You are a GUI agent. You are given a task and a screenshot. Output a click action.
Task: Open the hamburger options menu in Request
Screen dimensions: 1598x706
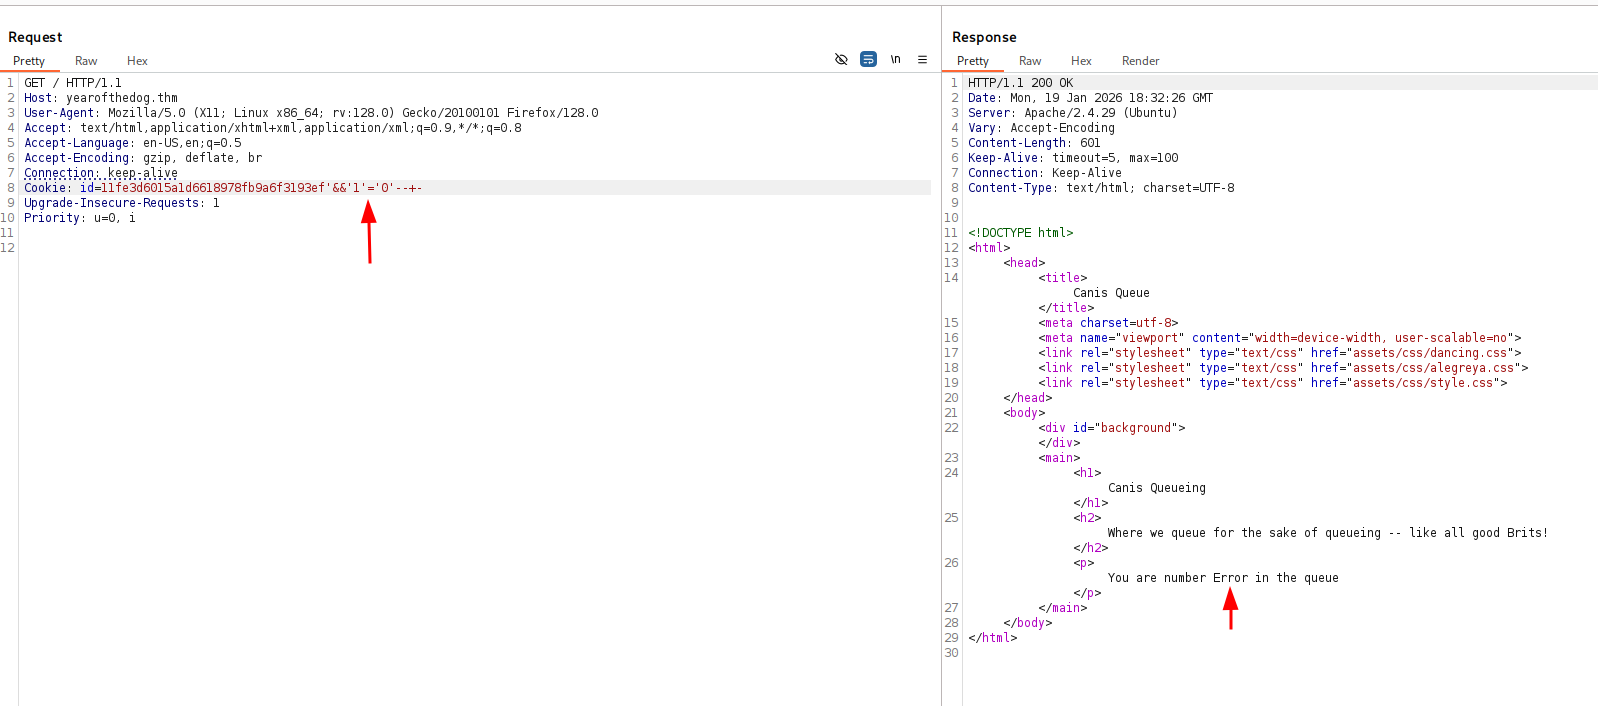(x=922, y=60)
